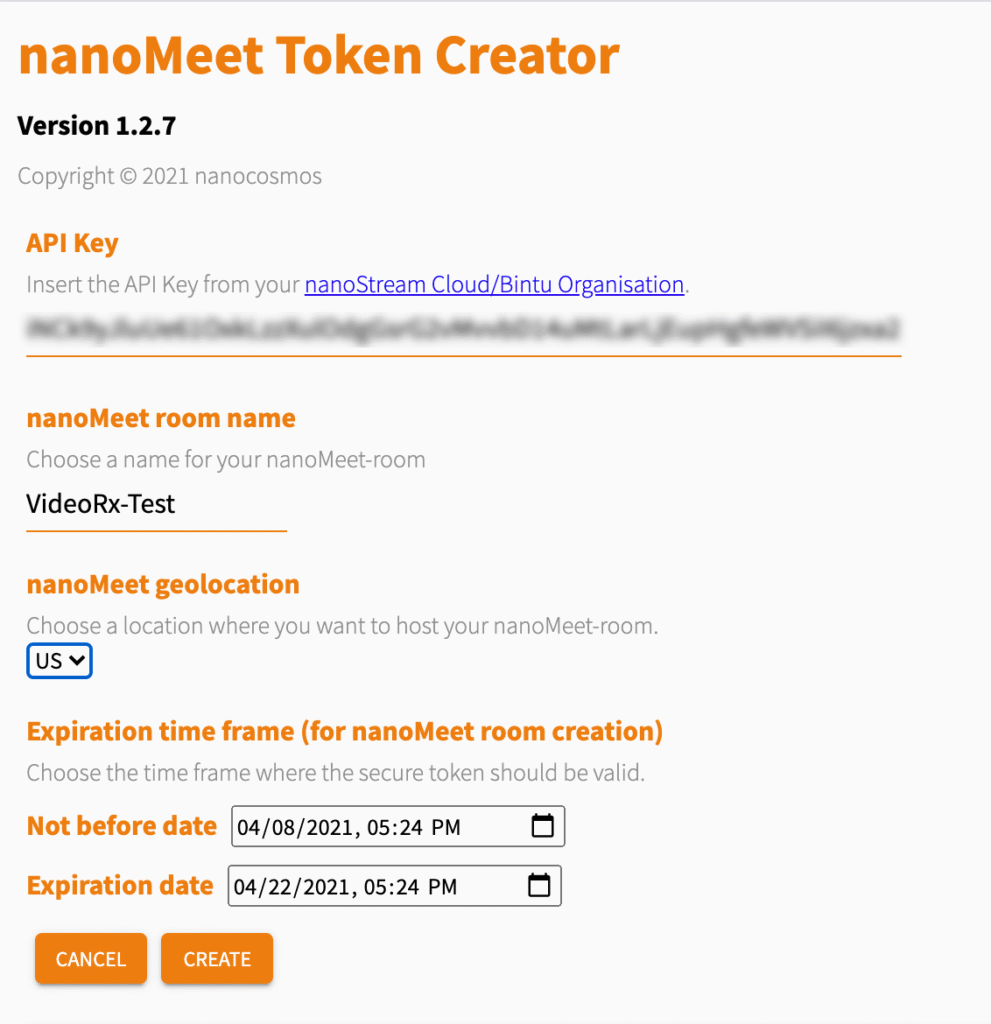
Task: Open the nanoStream Cloud/Bintu Organisation link
Action: (x=494, y=284)
